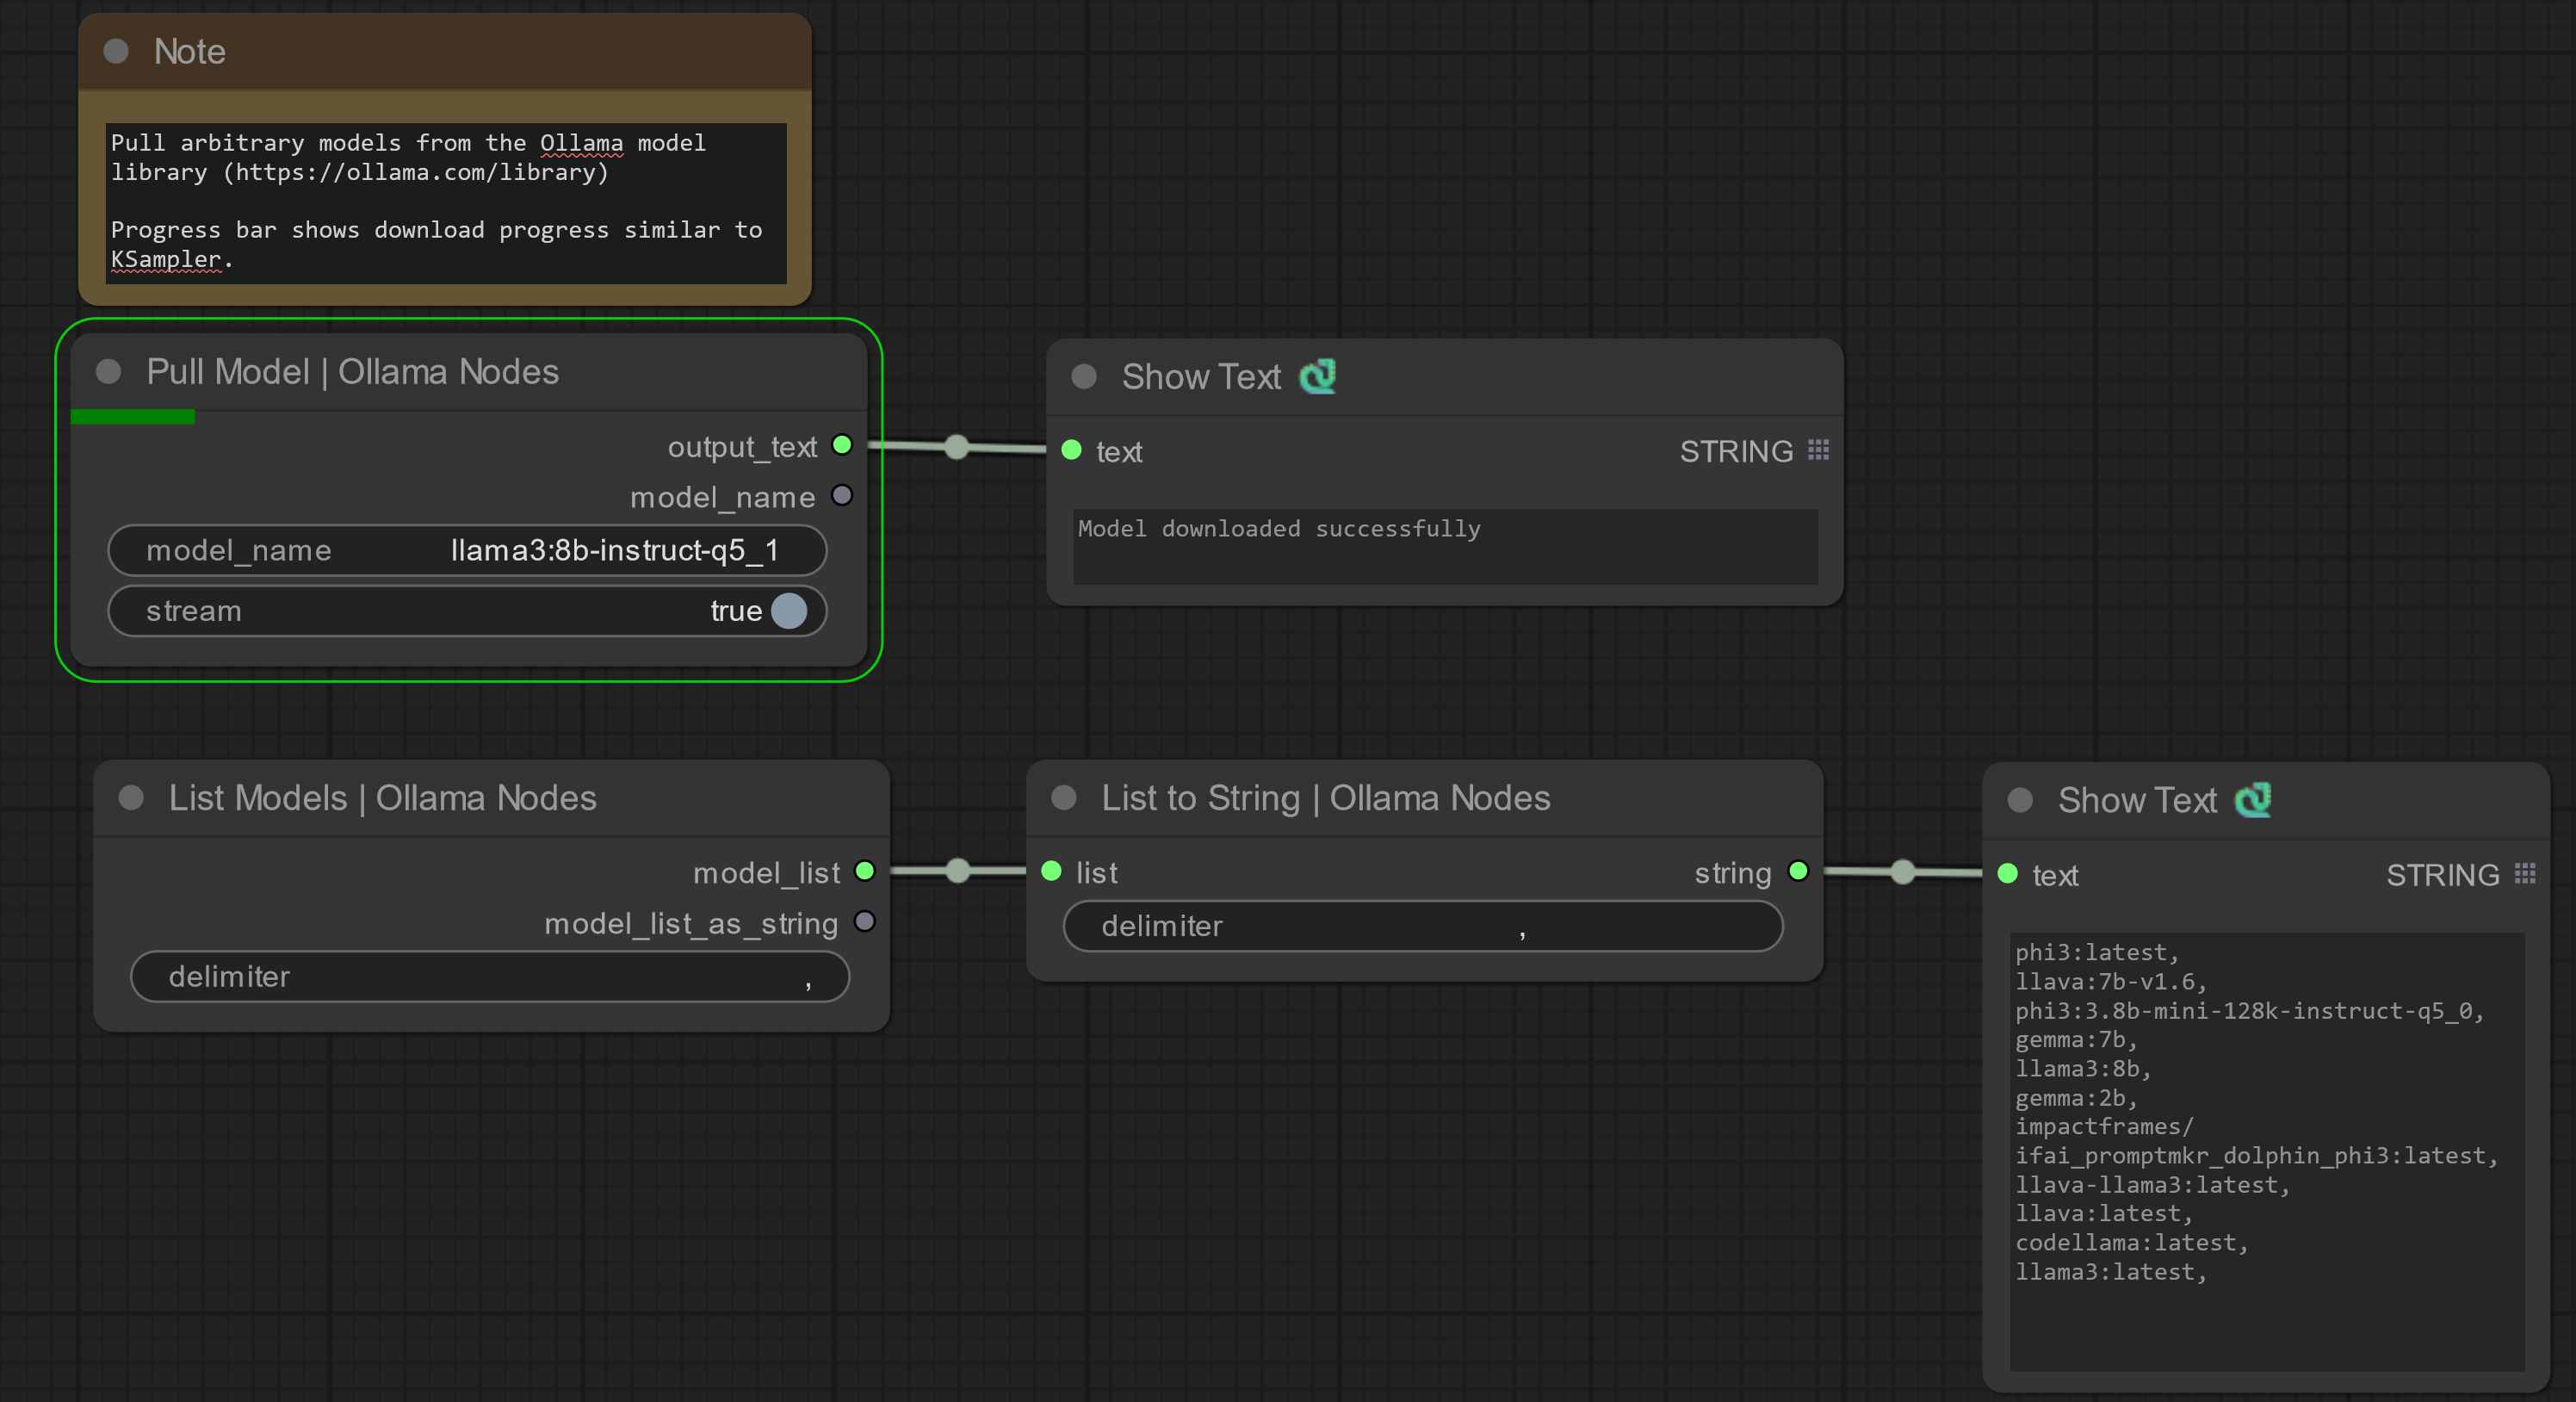Click the string output socket on List to String
The image size is (2576, 1402).
pos(1798,871)
